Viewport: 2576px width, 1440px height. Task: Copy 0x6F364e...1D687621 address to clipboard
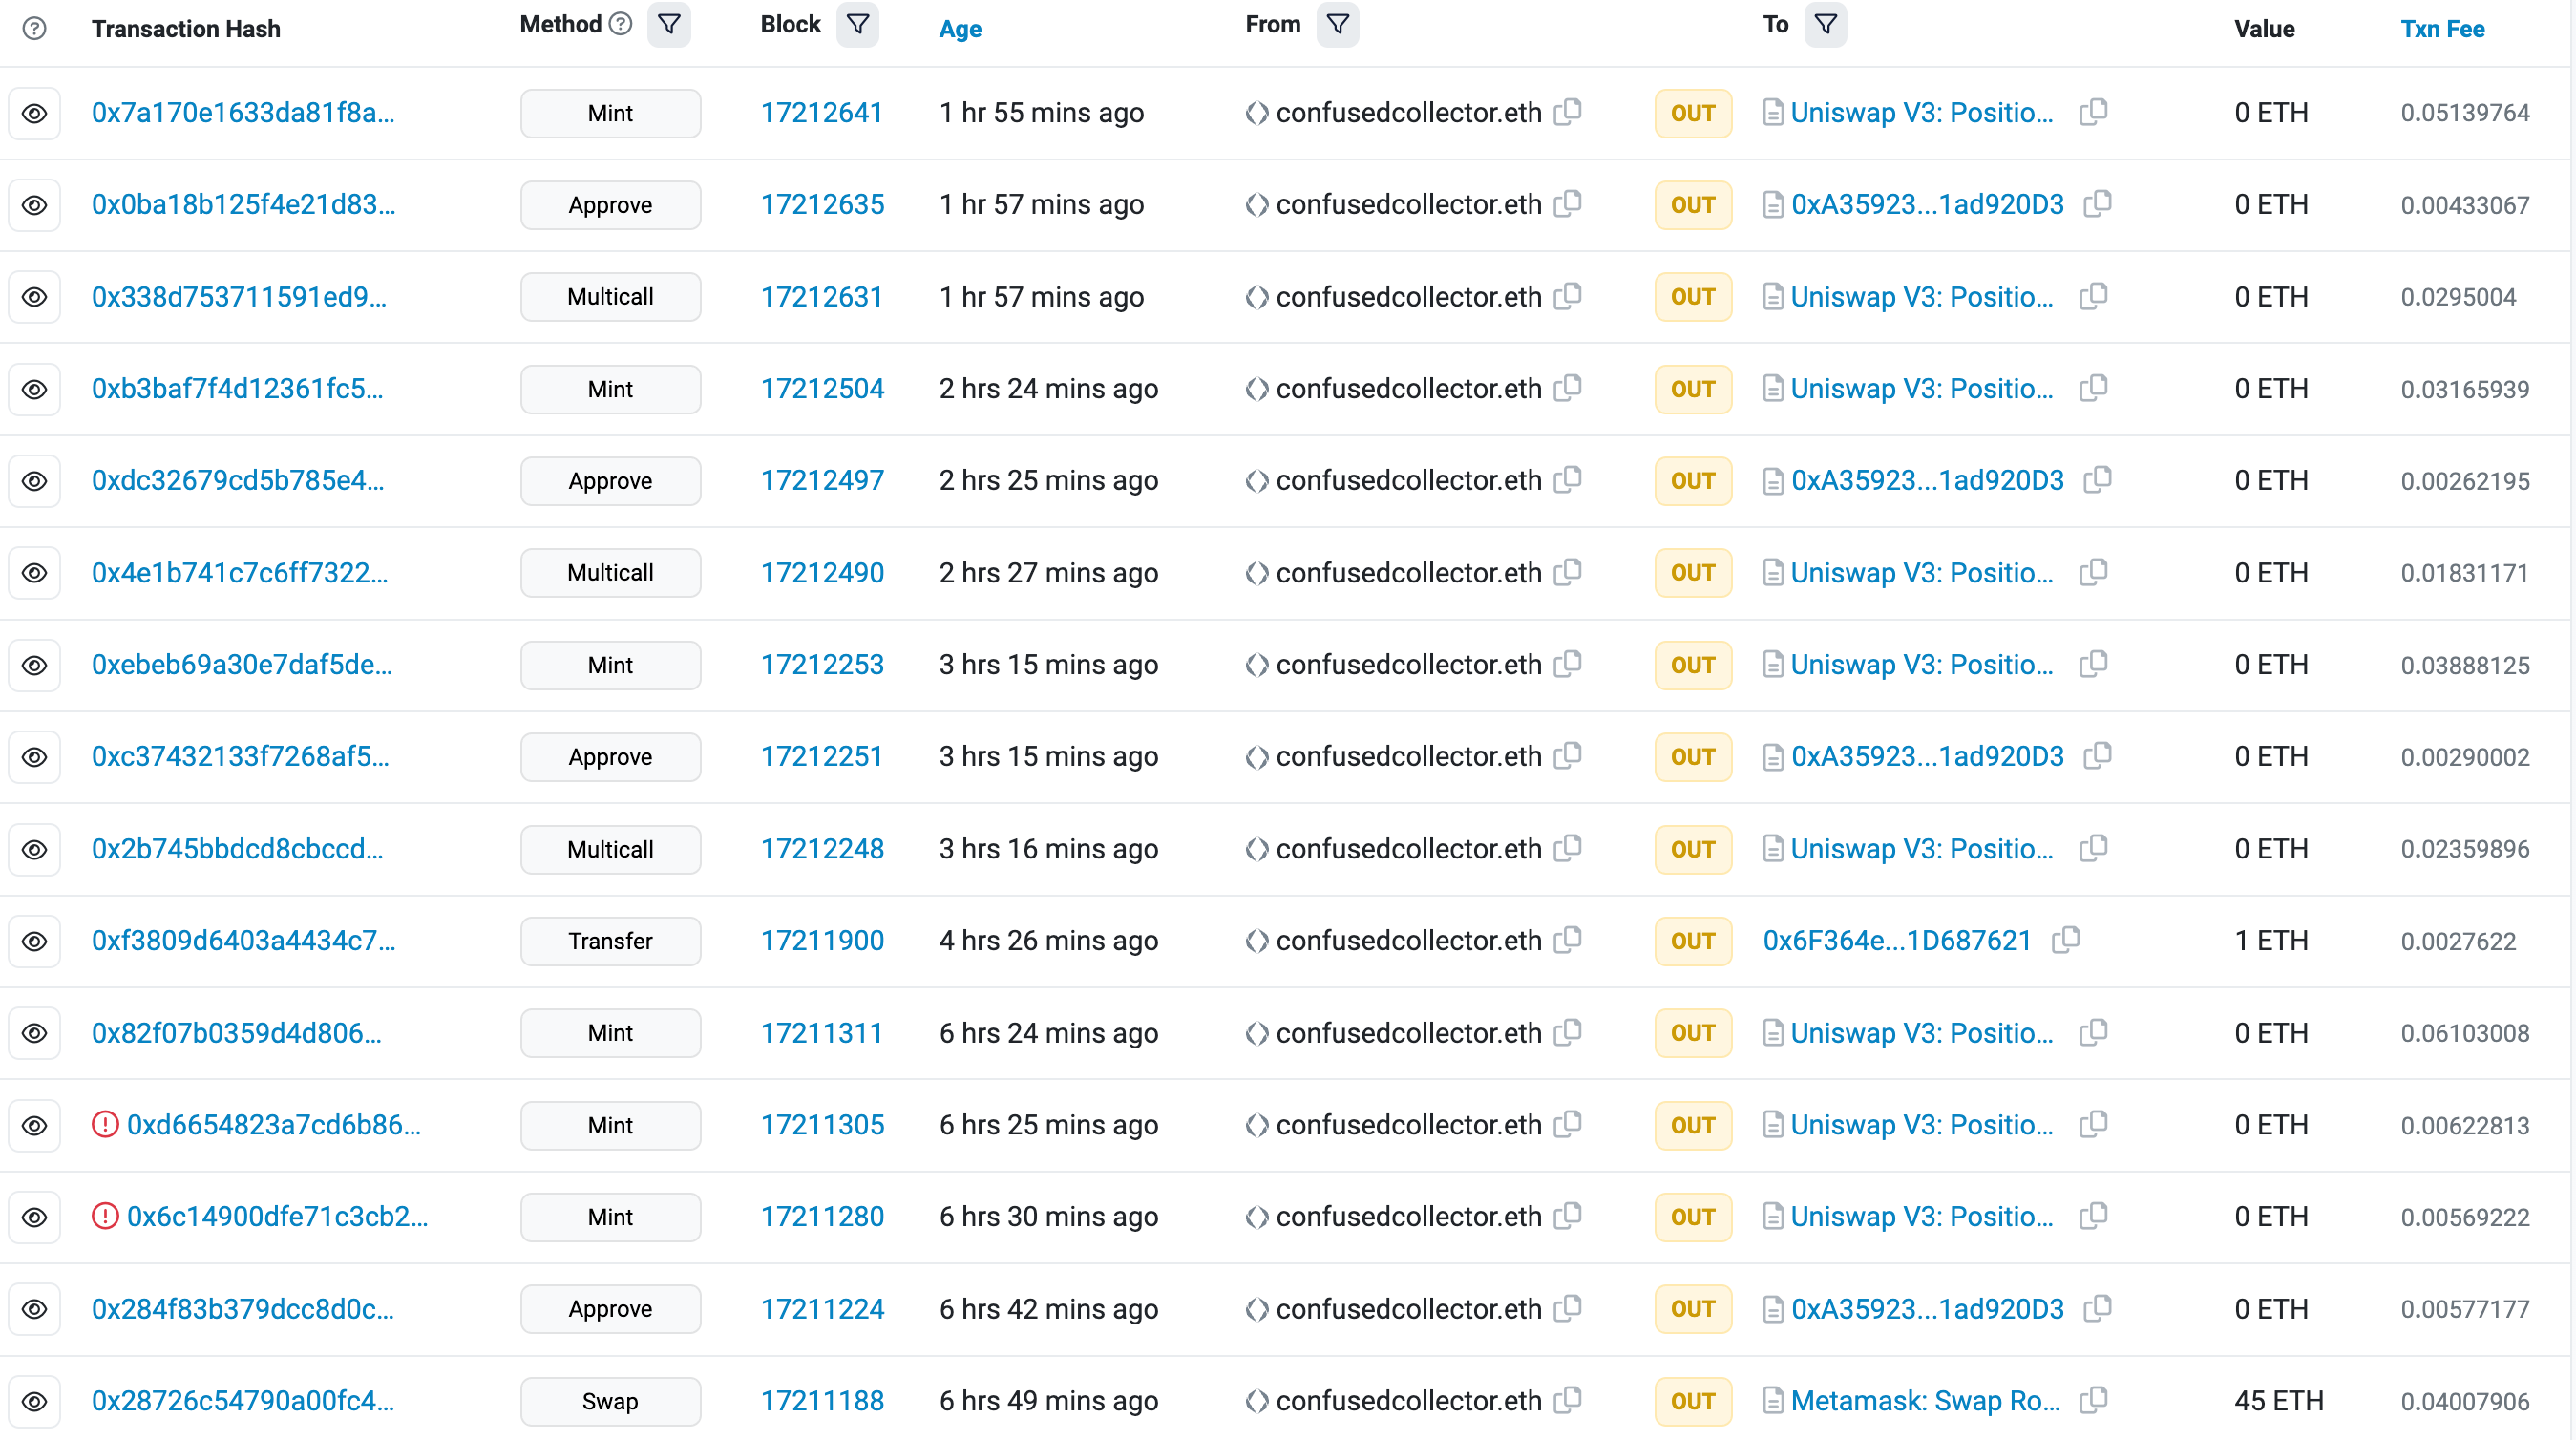click(x=2065, y=940)
